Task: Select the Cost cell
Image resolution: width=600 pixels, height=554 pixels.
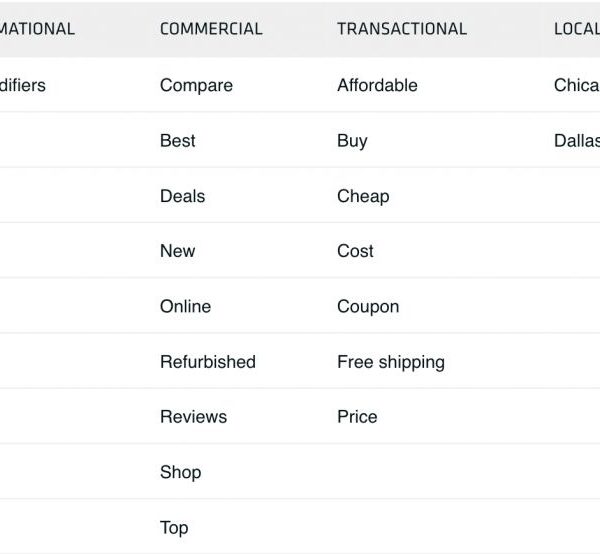Action: tap(355, 251)
